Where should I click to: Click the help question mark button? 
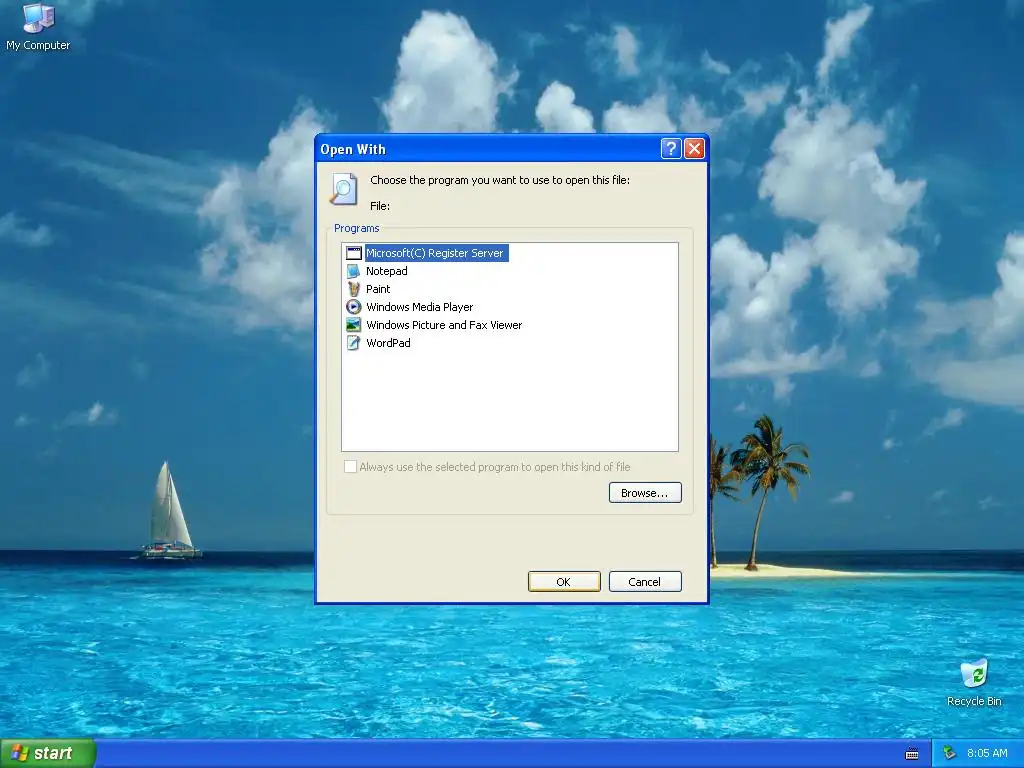coord(671,149)
